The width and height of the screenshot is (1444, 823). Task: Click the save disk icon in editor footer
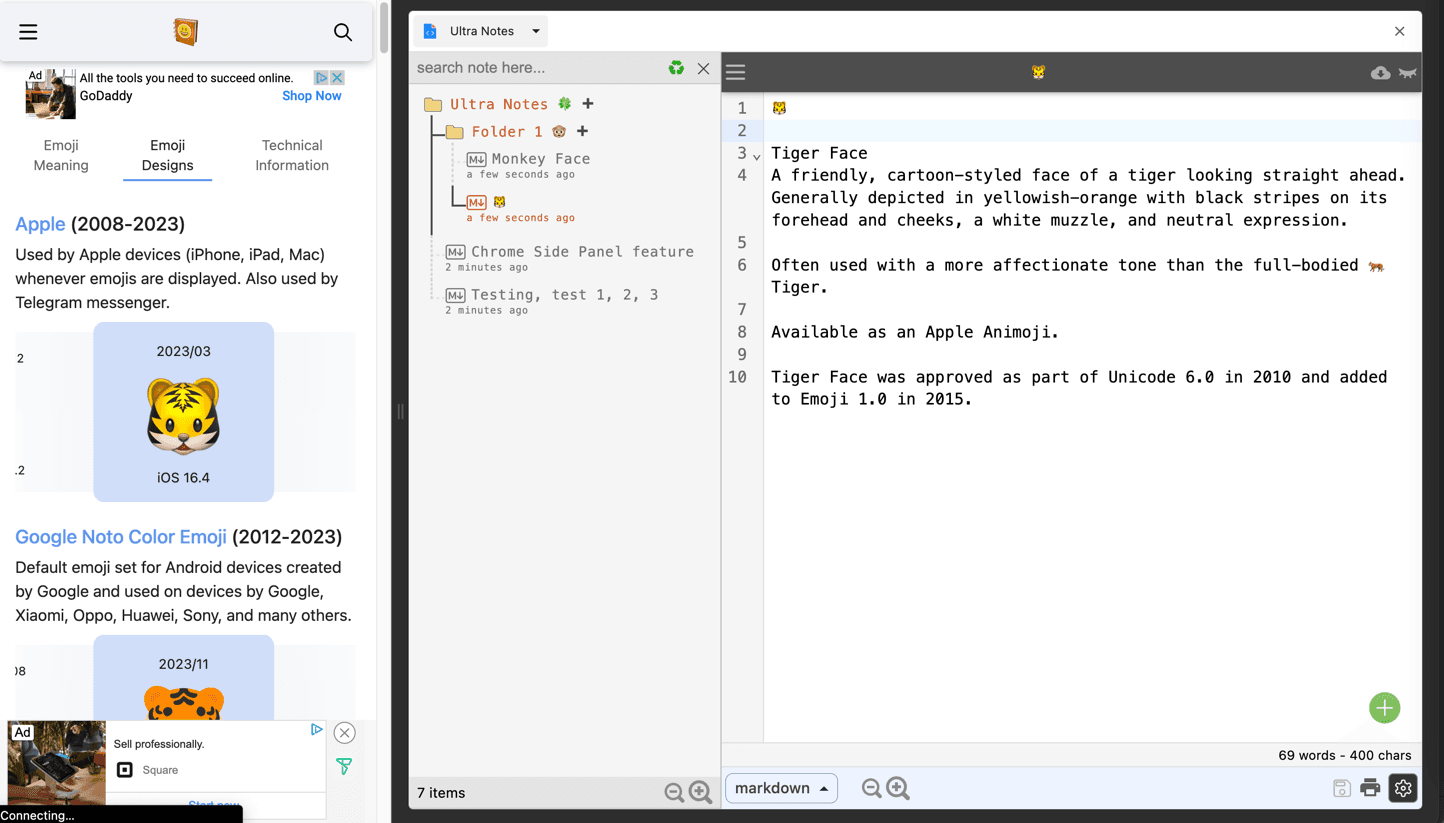[1342, 789]
